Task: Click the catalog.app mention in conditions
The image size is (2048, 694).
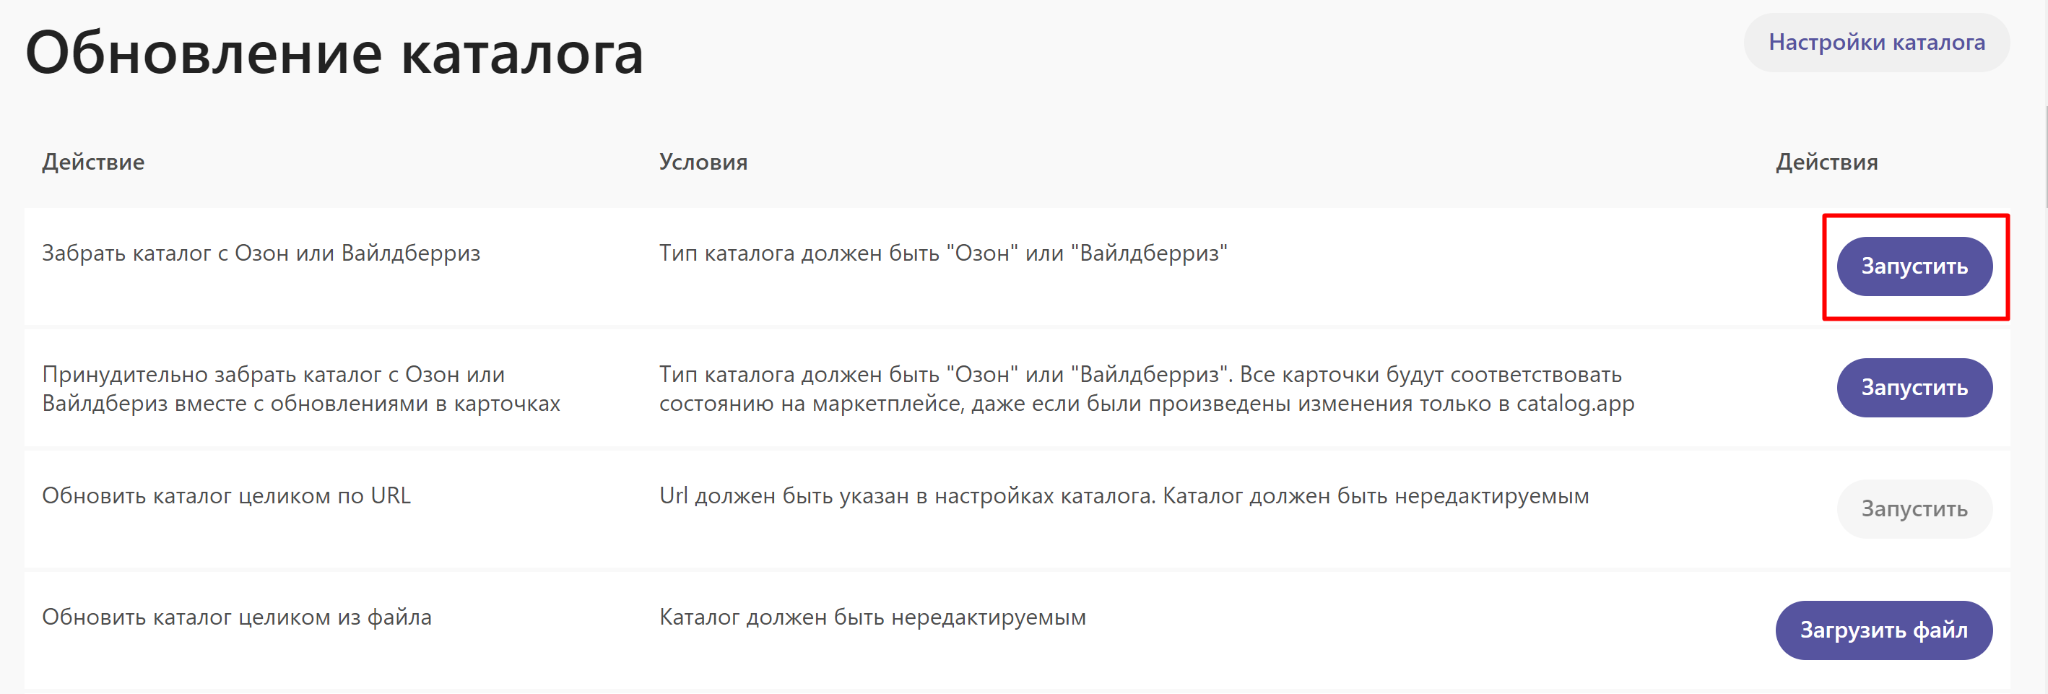Action: point(1575,404)
